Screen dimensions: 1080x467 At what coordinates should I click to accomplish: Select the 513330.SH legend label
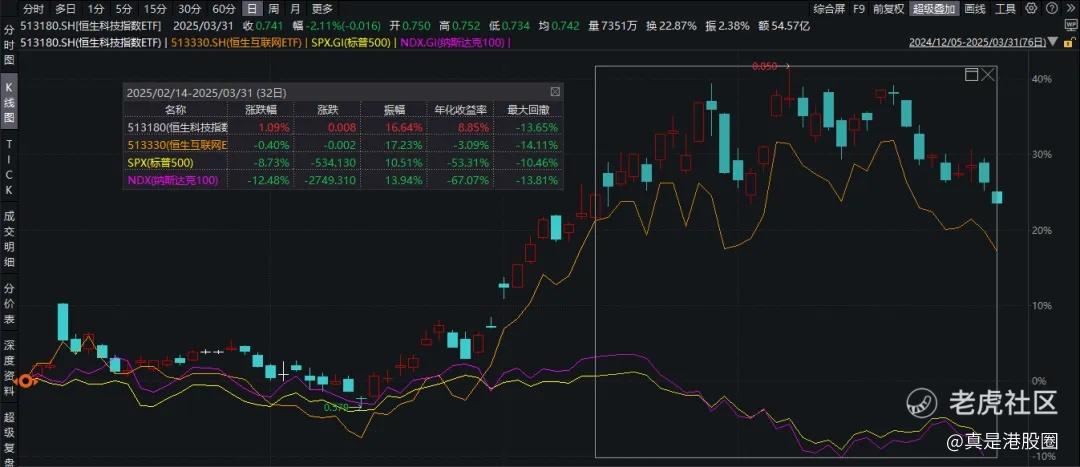coord(235,43)
